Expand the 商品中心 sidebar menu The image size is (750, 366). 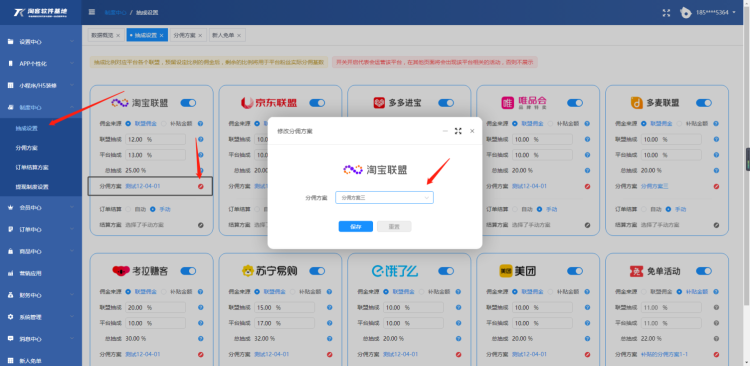(41, 251)
